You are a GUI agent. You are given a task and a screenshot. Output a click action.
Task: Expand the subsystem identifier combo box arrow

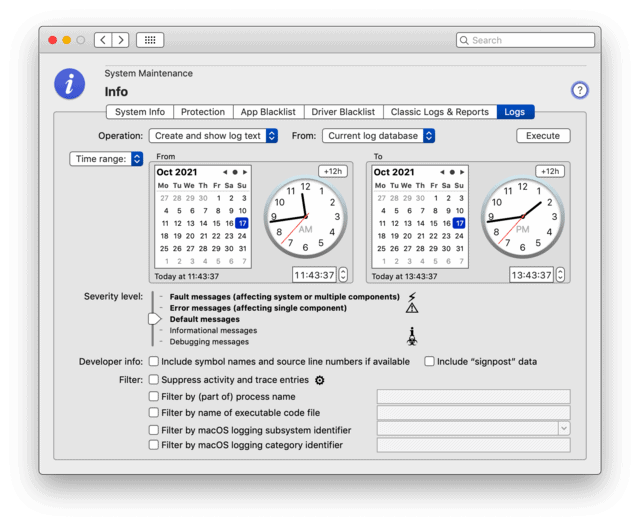(x=564, y=428)
